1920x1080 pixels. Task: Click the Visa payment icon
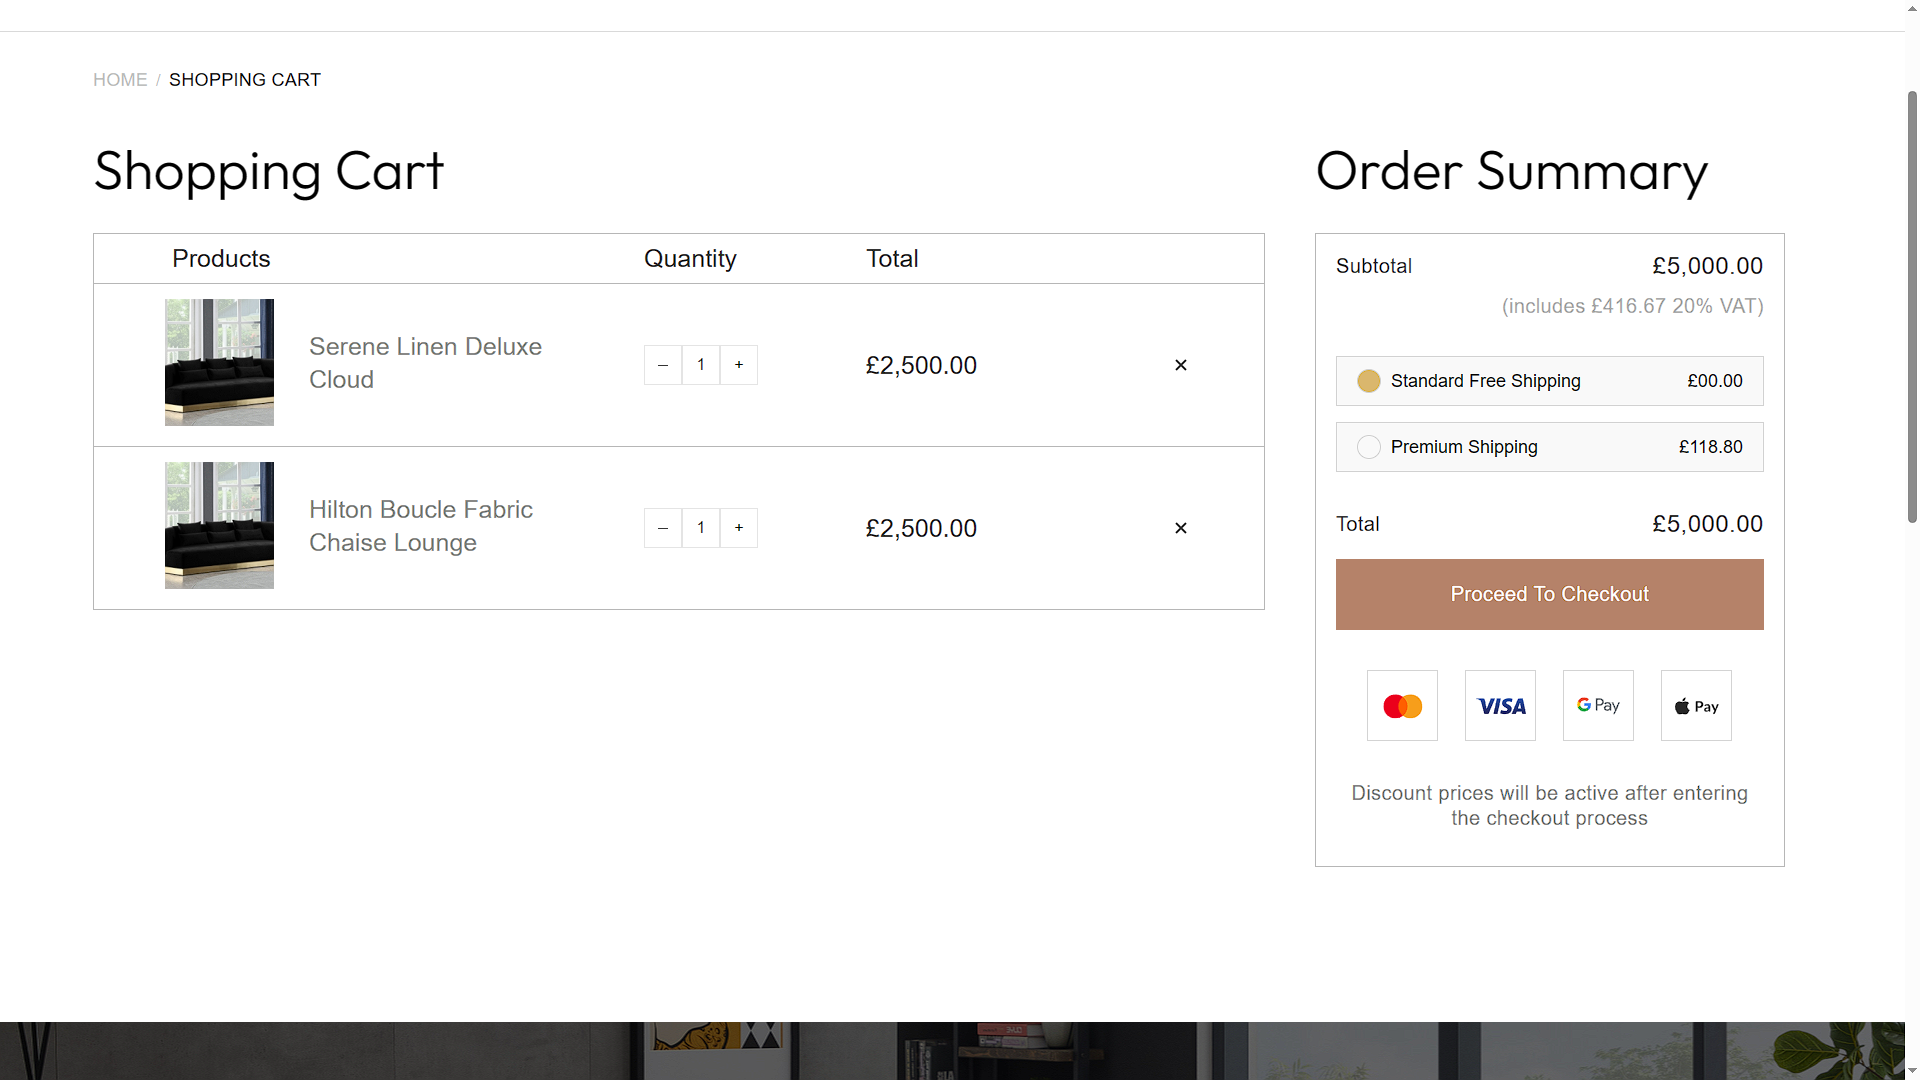coord(1500,706)
